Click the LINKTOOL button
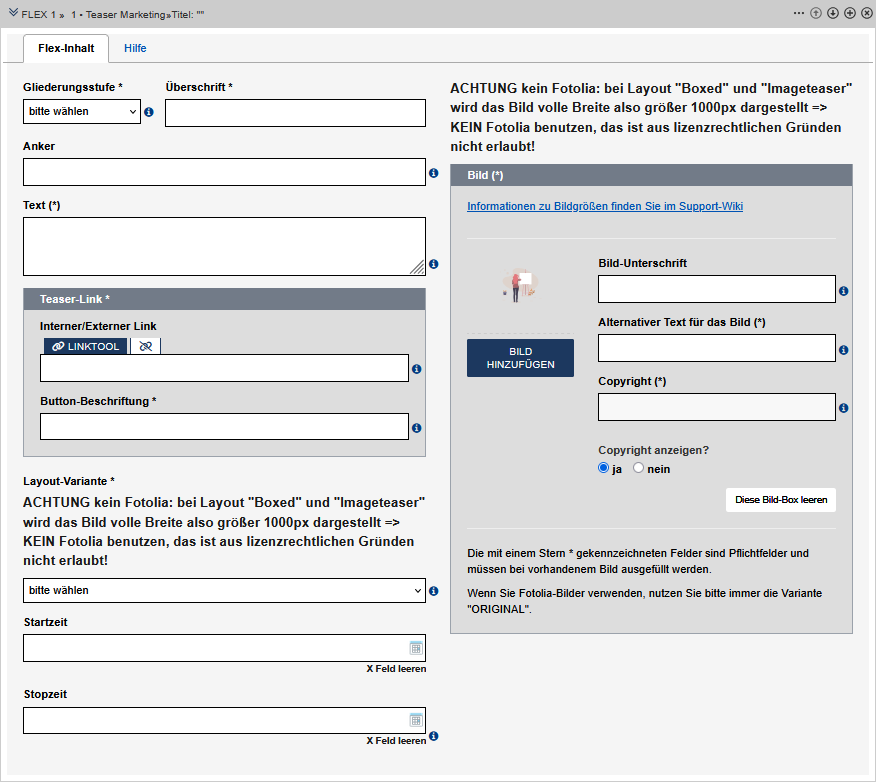This screenshot has height=783, width=877. click(85, 346)
